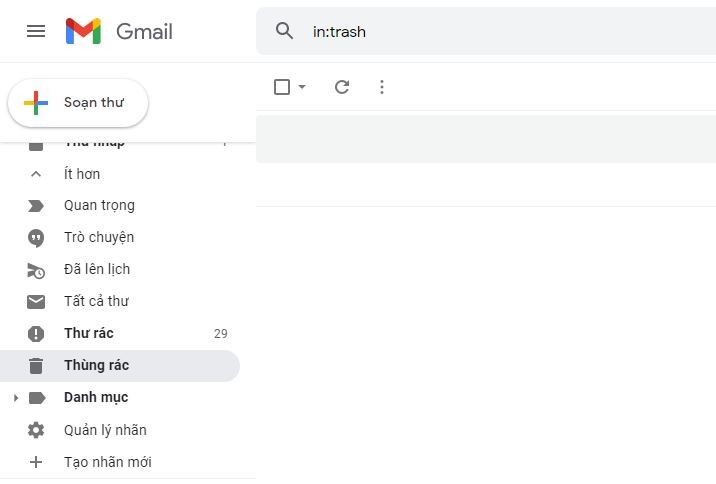The width and height of the screenshot is (716, 484).
Task: Open the Quan trọng folder
Action: pyautogui.click(x=99, y=205)
